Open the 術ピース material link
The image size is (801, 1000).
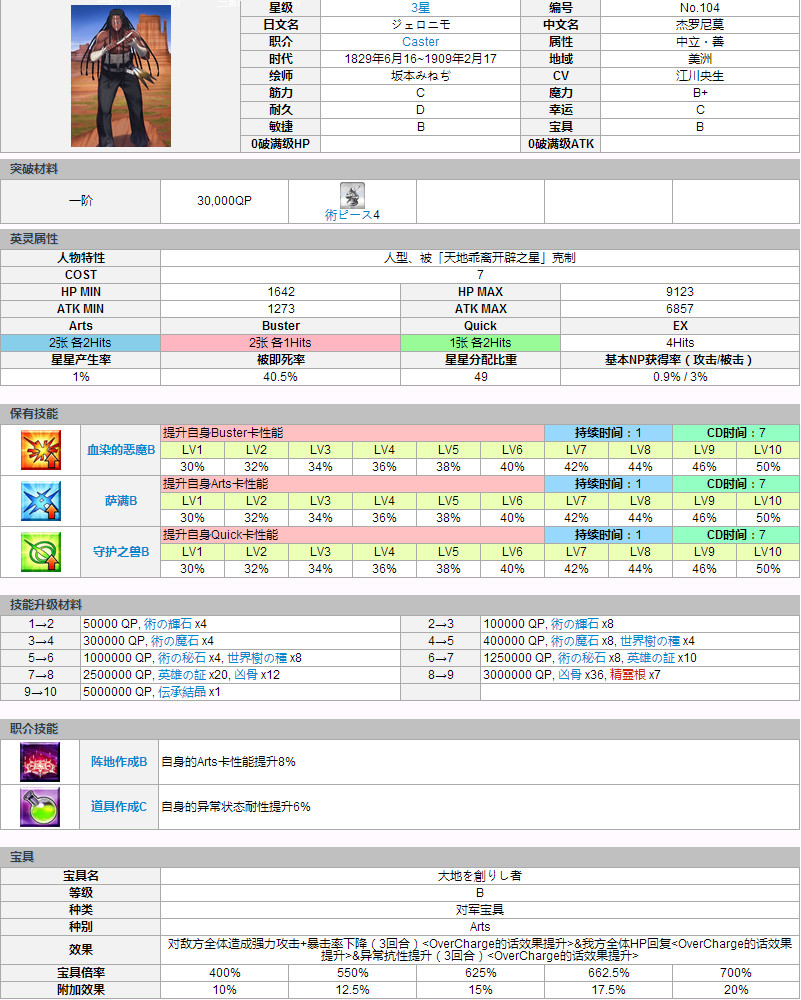coord(348,215)
